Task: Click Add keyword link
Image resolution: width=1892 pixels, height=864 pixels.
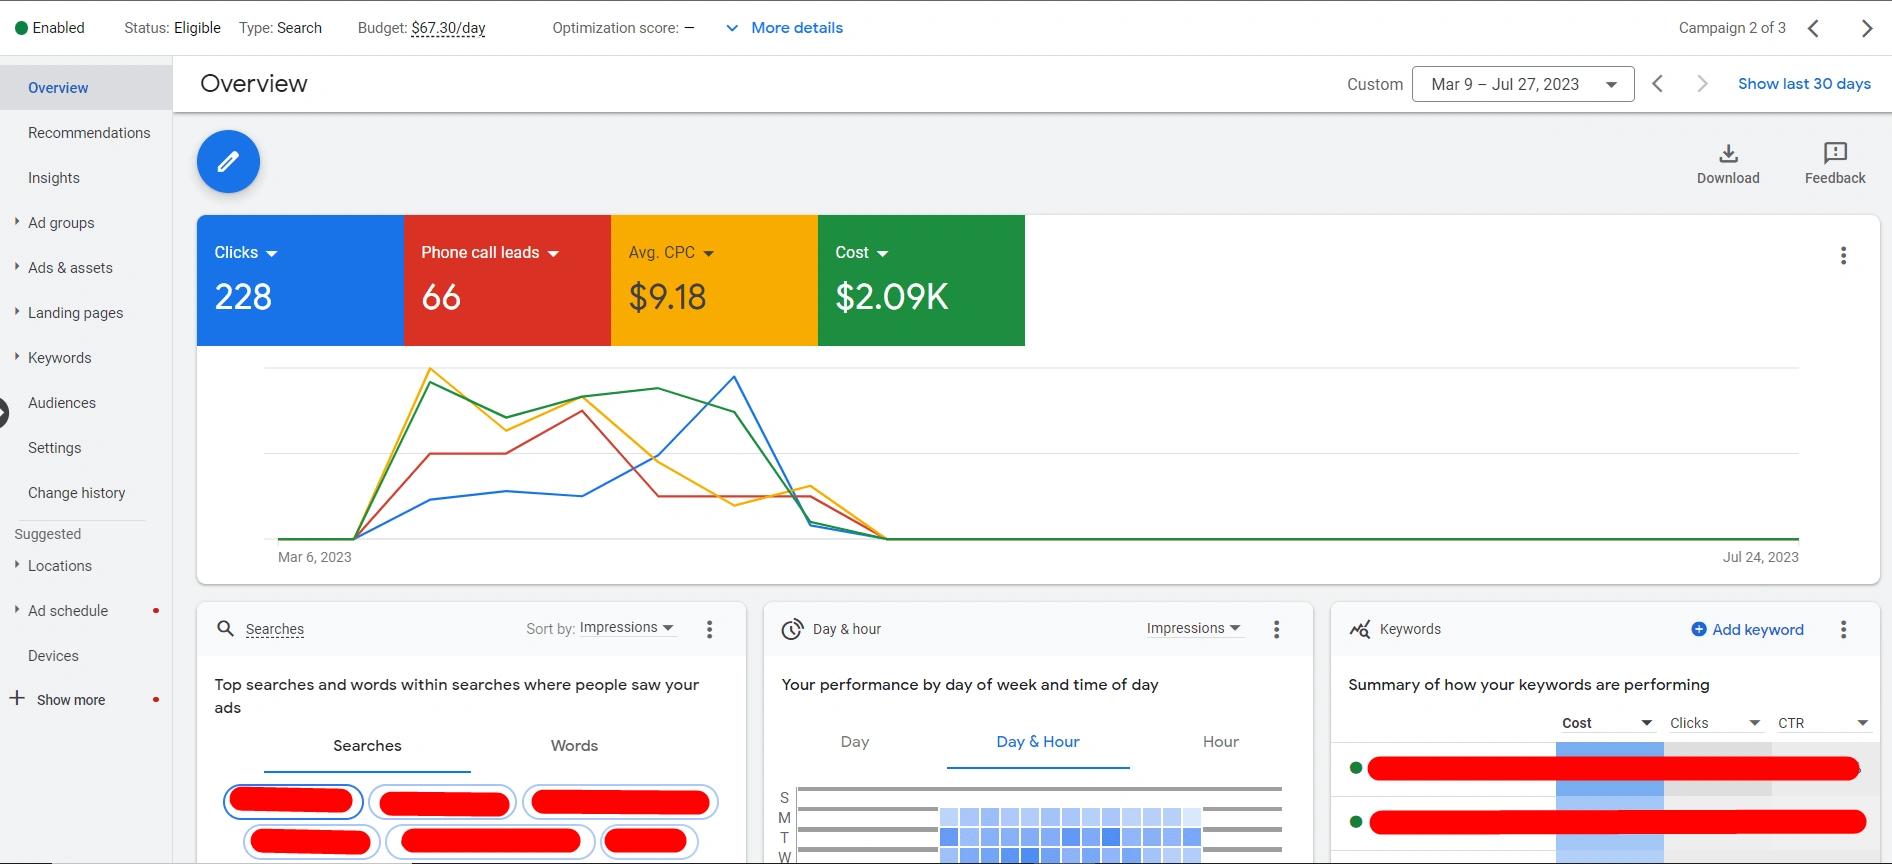Action: coord(1747,629)
